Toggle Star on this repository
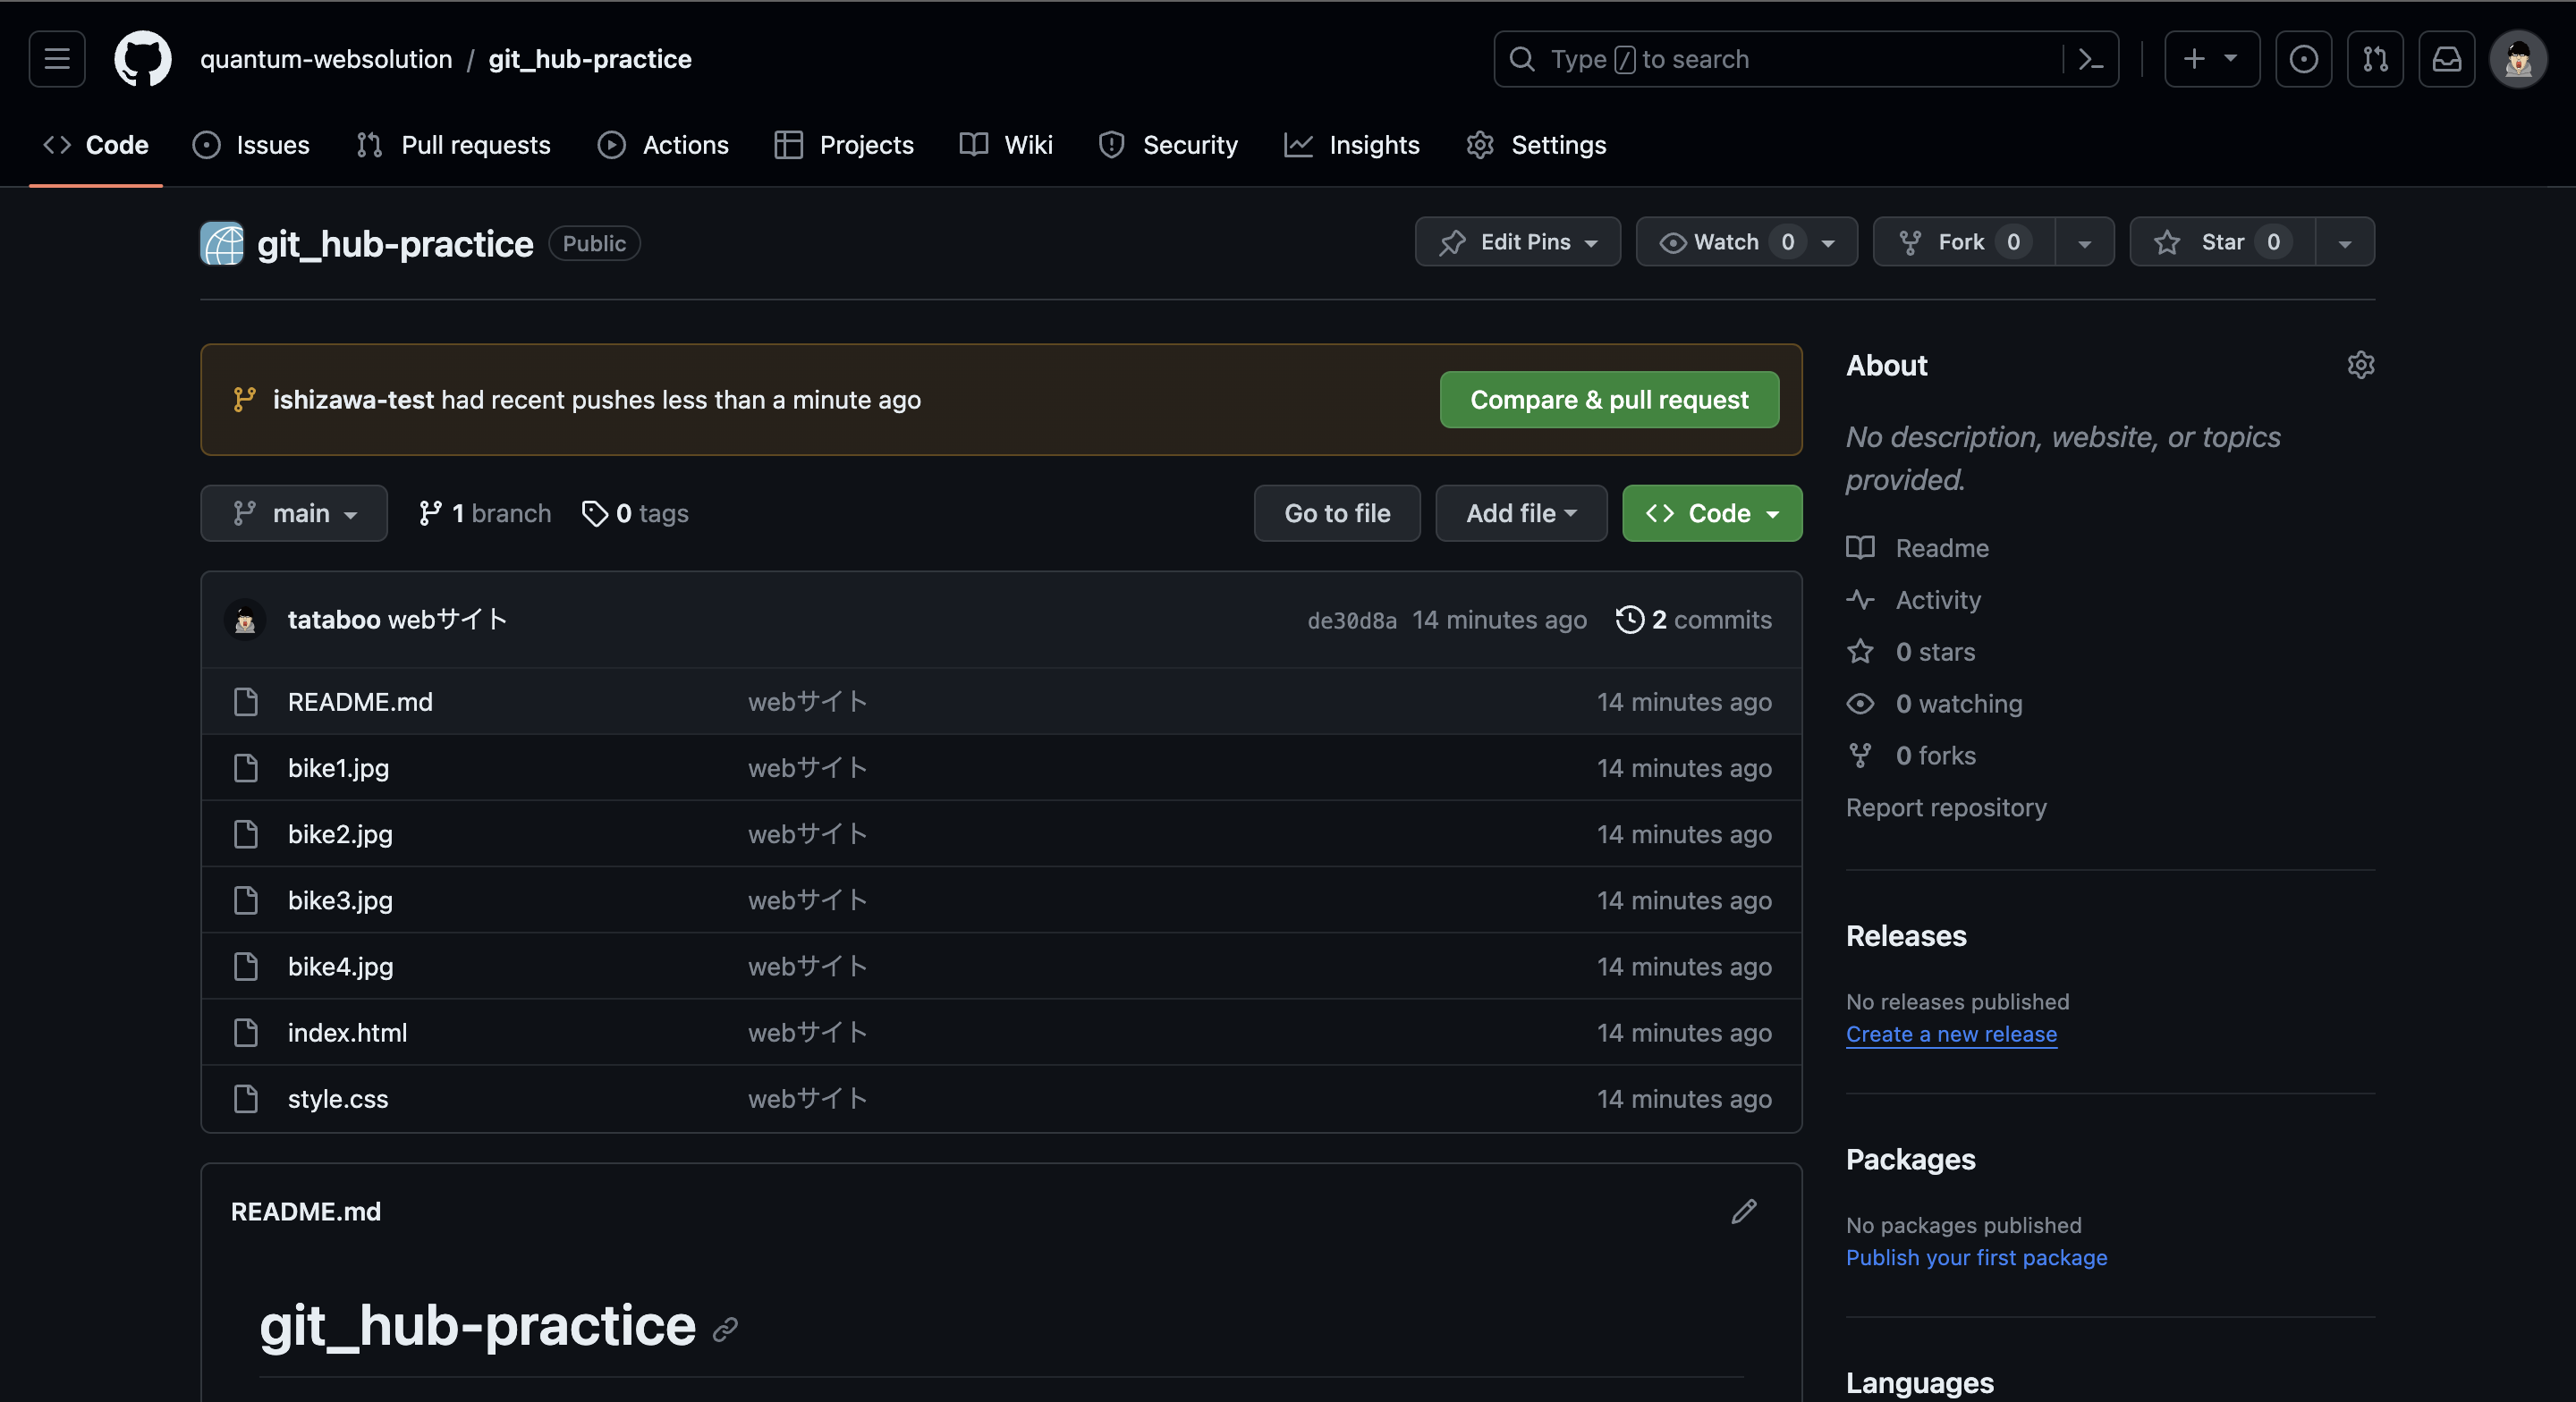Viewport: 2576px width, 1402px height. tap(2221, 242)
